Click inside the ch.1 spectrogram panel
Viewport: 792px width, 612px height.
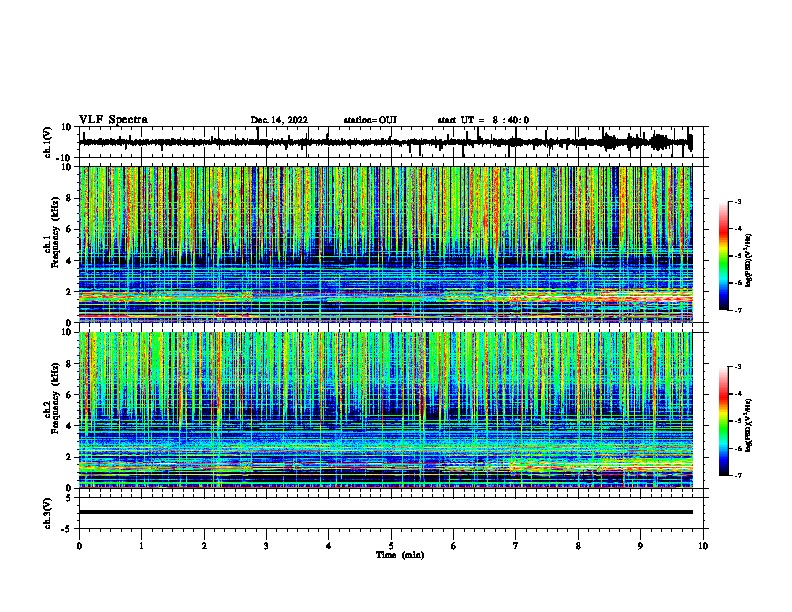click(386, 244)
